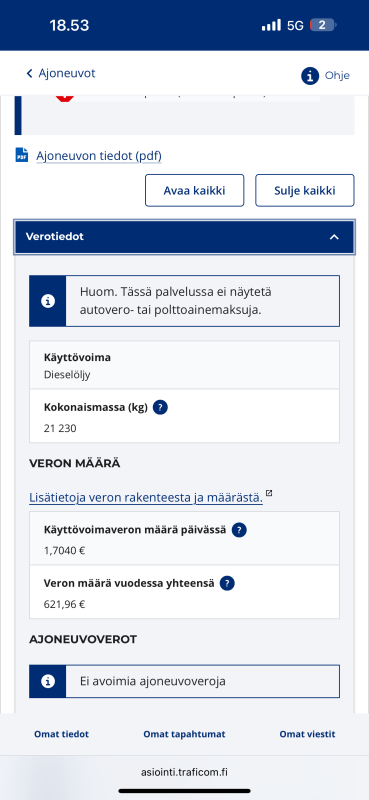Image resolution: width=369 pixels, height=800 pixels.
Task: Go to Omat tiedot tab
Action: [61, 734]
